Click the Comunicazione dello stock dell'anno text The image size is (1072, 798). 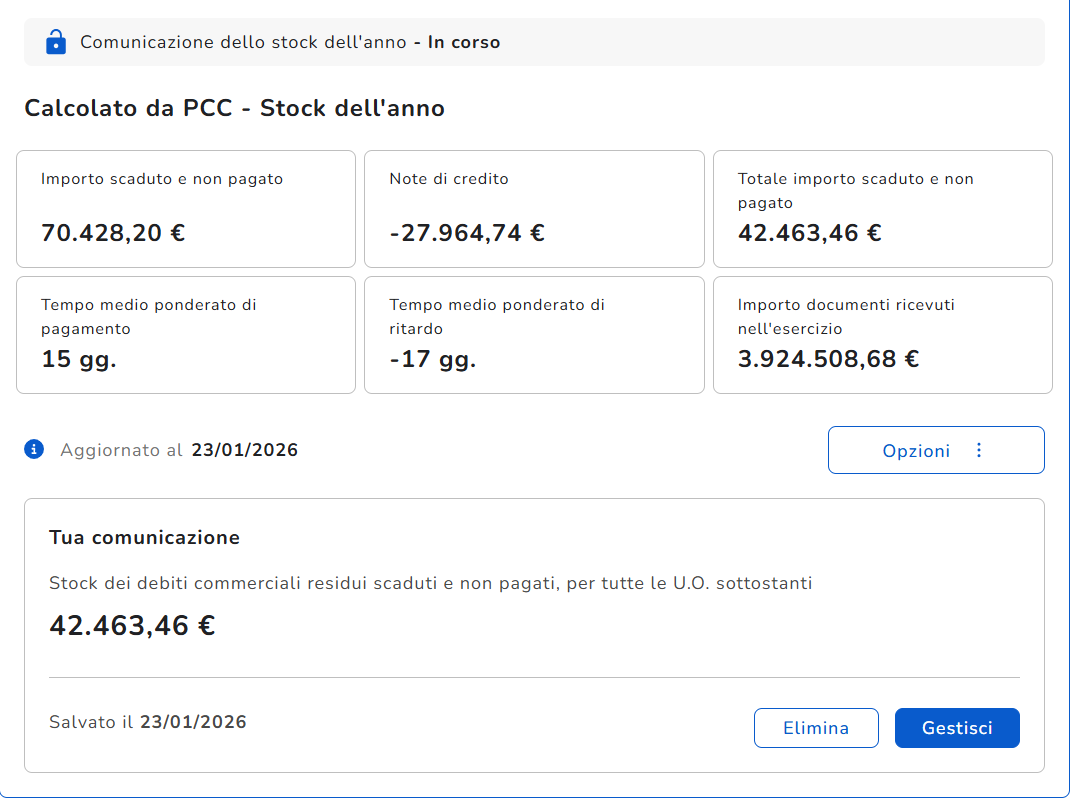coord(243,42)
